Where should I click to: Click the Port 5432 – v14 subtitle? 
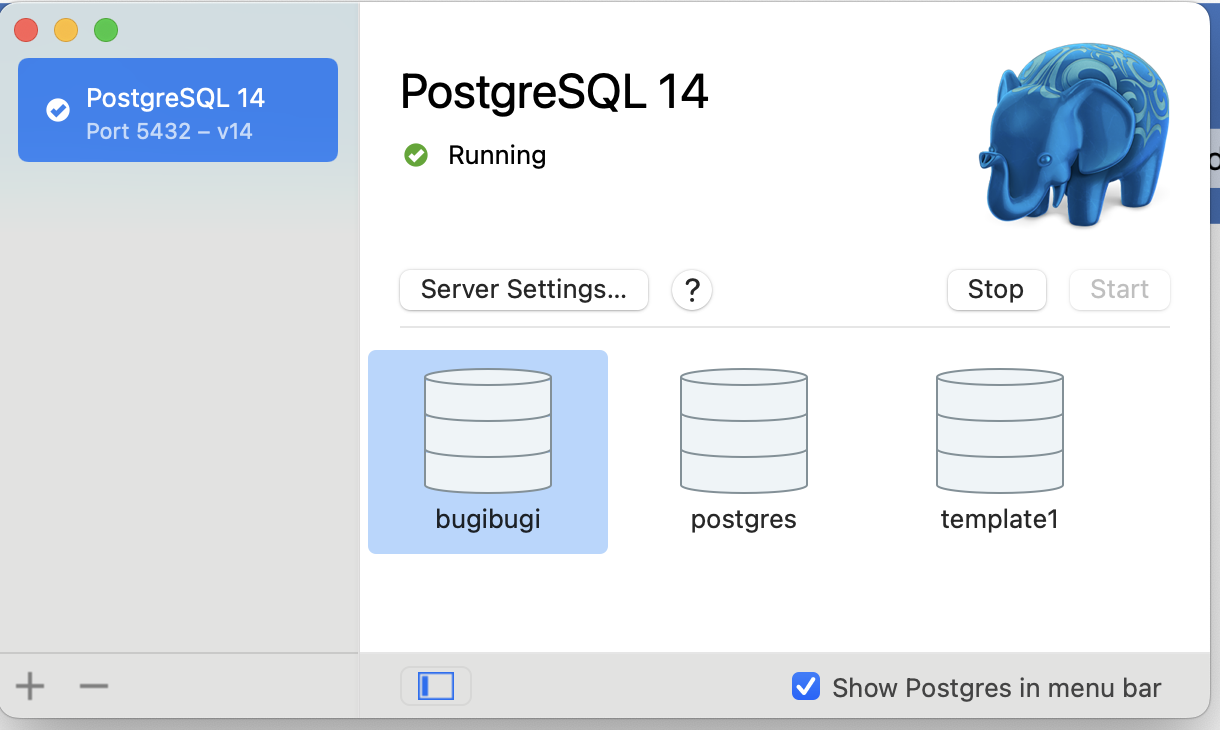point(169,131)
